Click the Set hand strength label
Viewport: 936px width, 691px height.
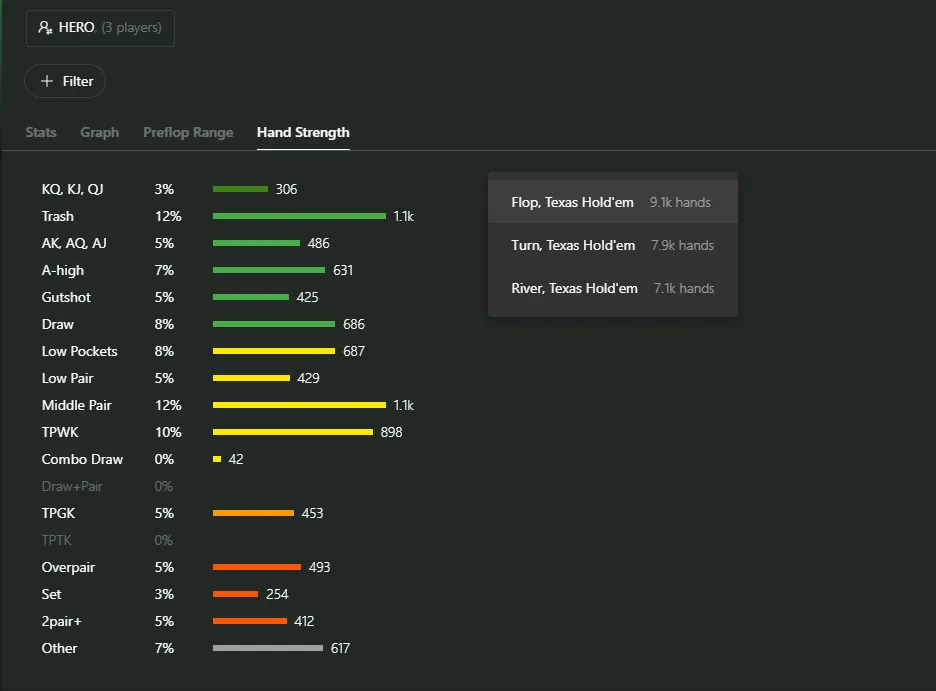click(x=52, y=594)
